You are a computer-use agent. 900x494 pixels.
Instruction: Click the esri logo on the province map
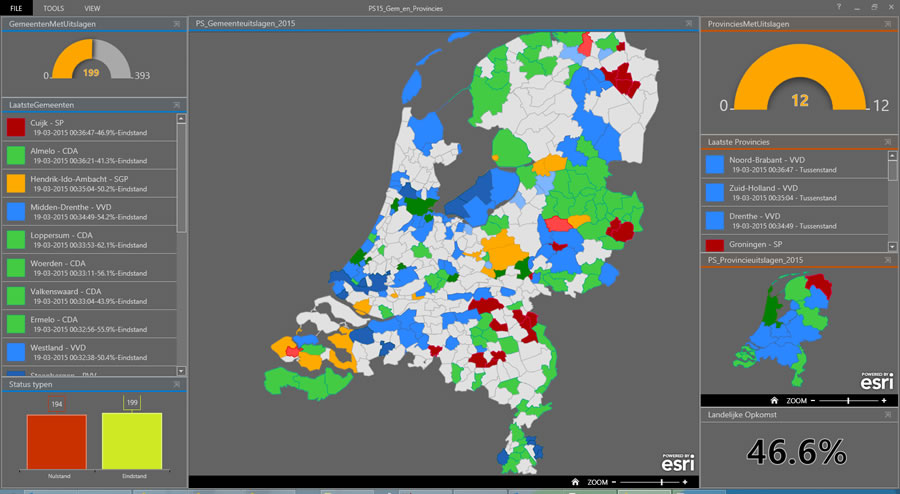coord(877,381)
